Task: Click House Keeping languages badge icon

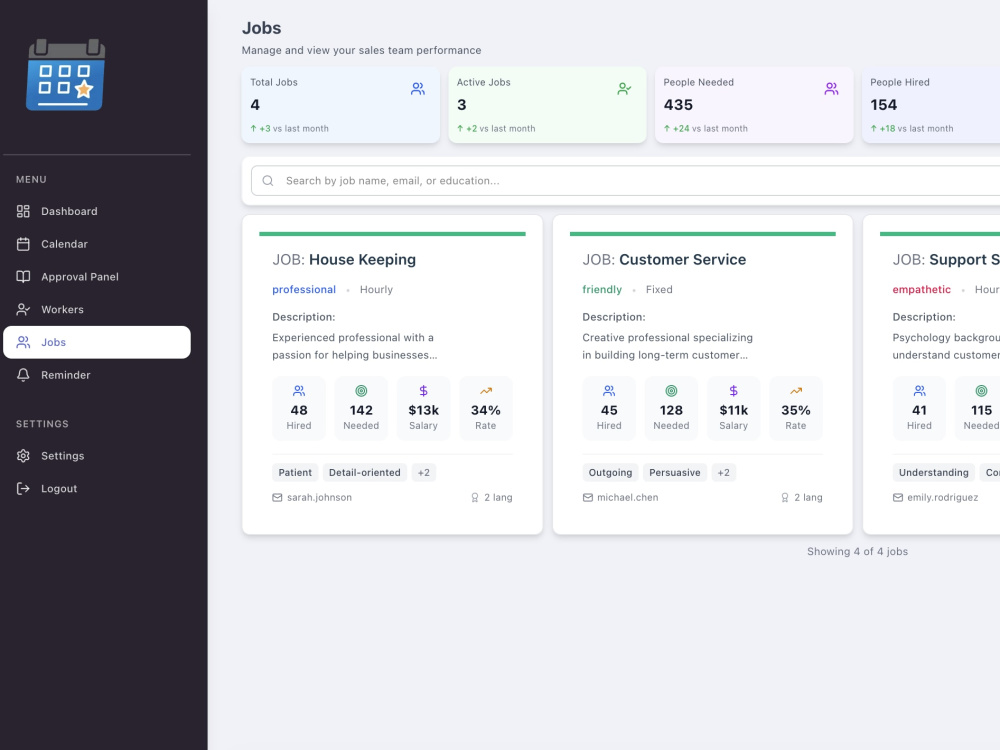Action: coord(475,497)
